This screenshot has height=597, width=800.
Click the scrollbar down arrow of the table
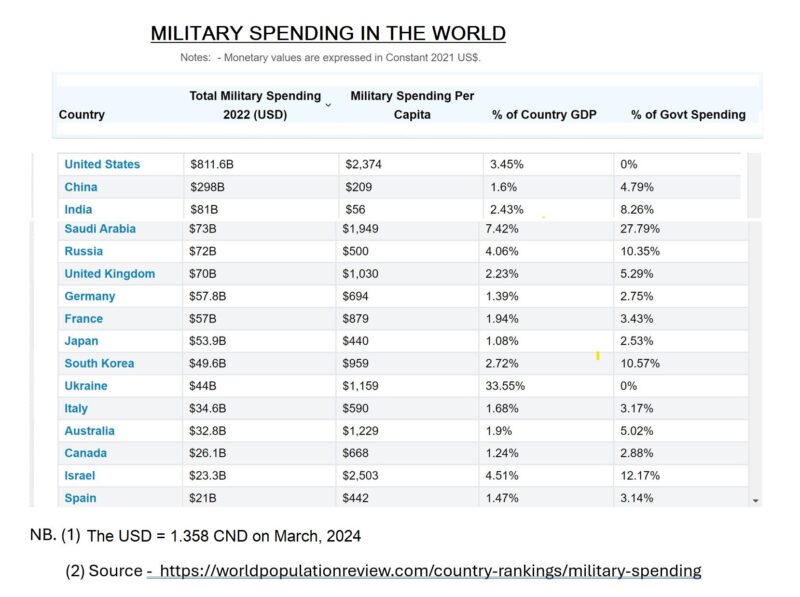point(755,500)
